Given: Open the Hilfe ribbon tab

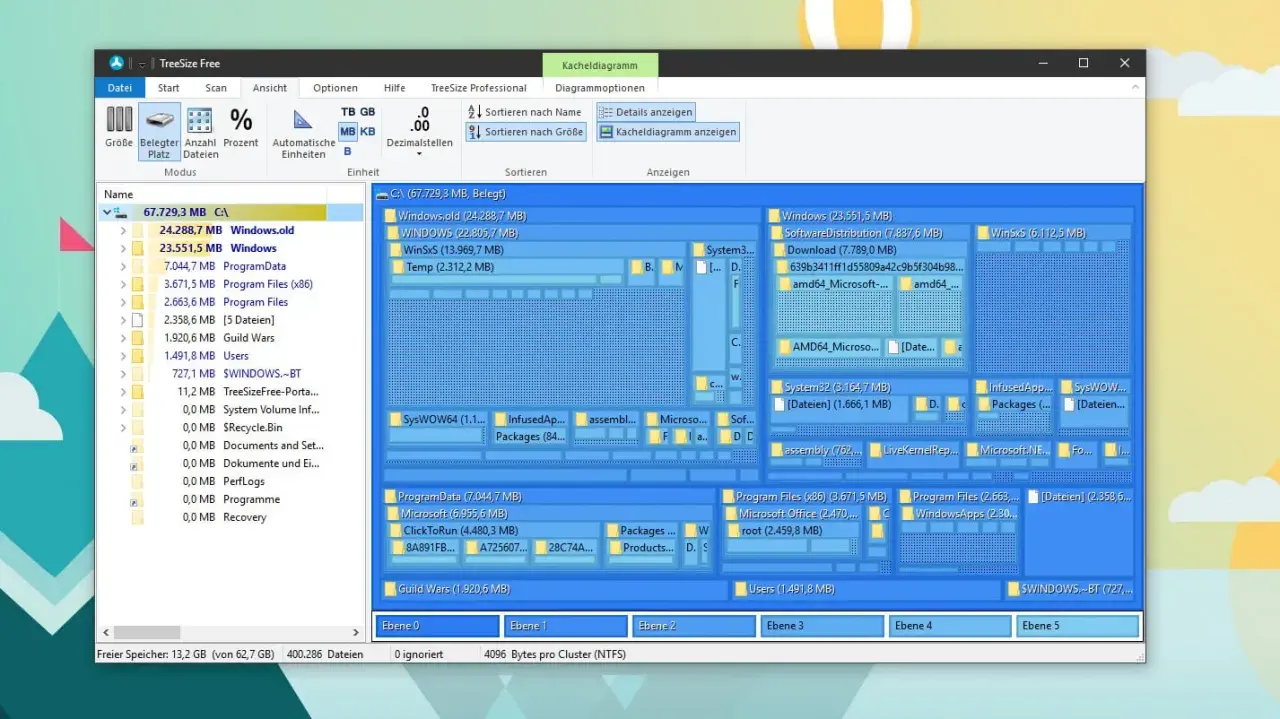Looking at the screenshot, I should (x=395, y=88).
